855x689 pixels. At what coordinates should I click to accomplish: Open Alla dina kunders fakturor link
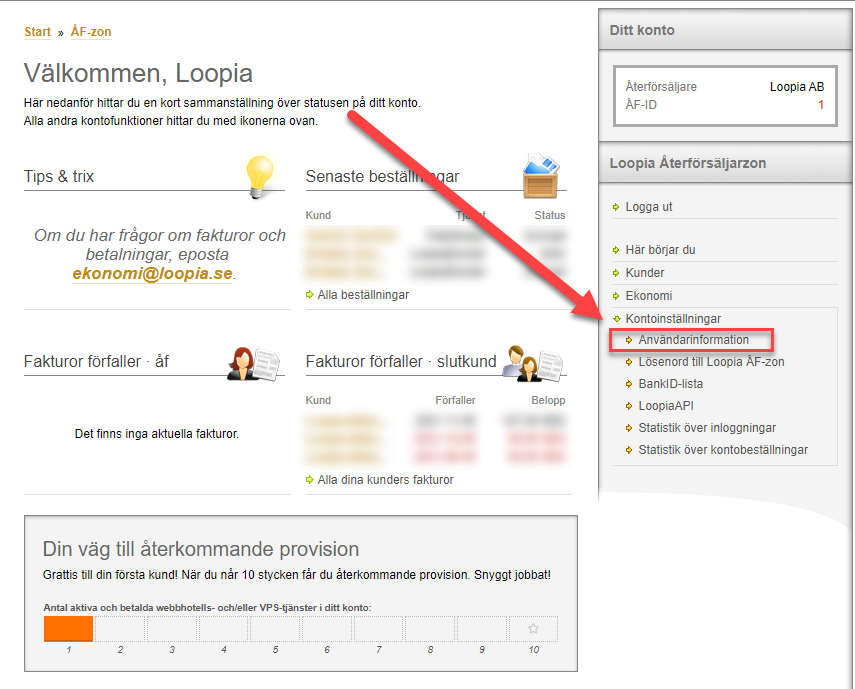(386, 480)
